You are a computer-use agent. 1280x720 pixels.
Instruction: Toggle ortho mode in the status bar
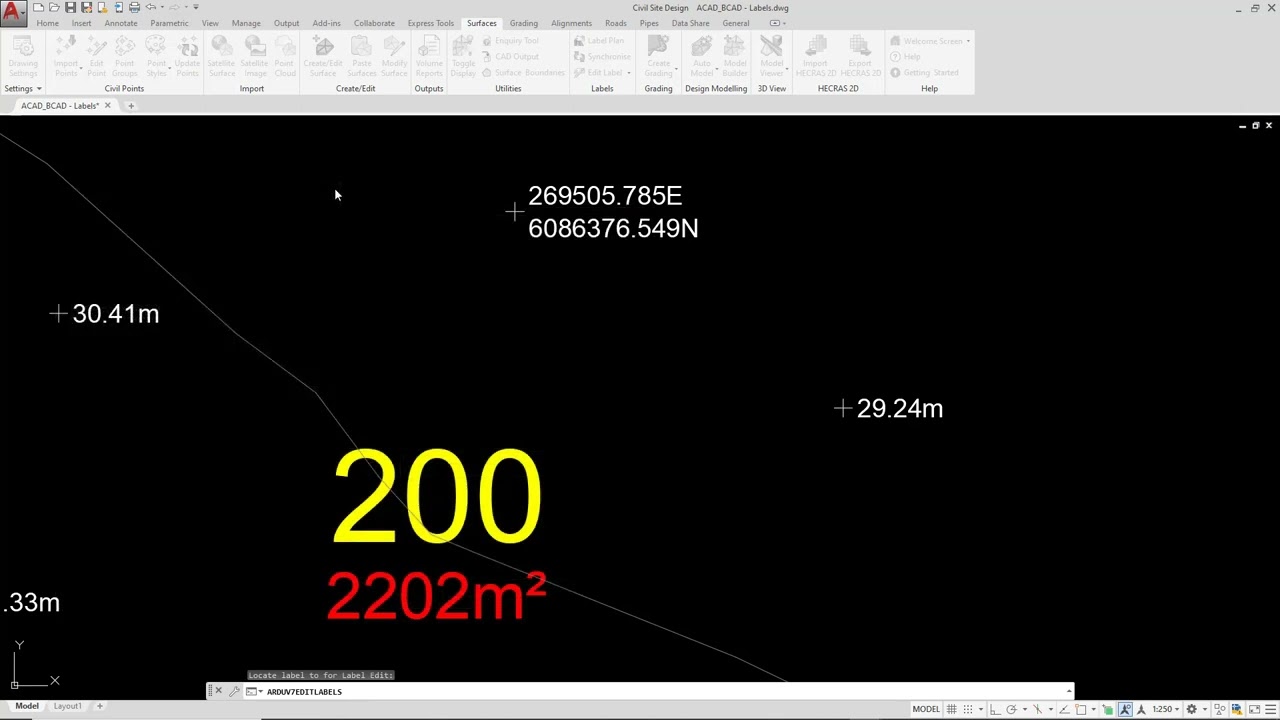coord(995,709)
